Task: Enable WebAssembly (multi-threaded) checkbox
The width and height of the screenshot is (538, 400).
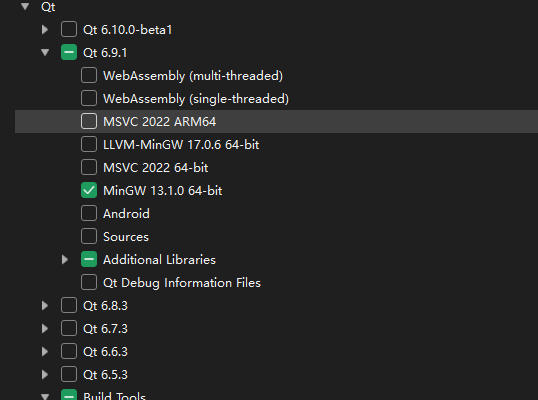Action: 89,75
